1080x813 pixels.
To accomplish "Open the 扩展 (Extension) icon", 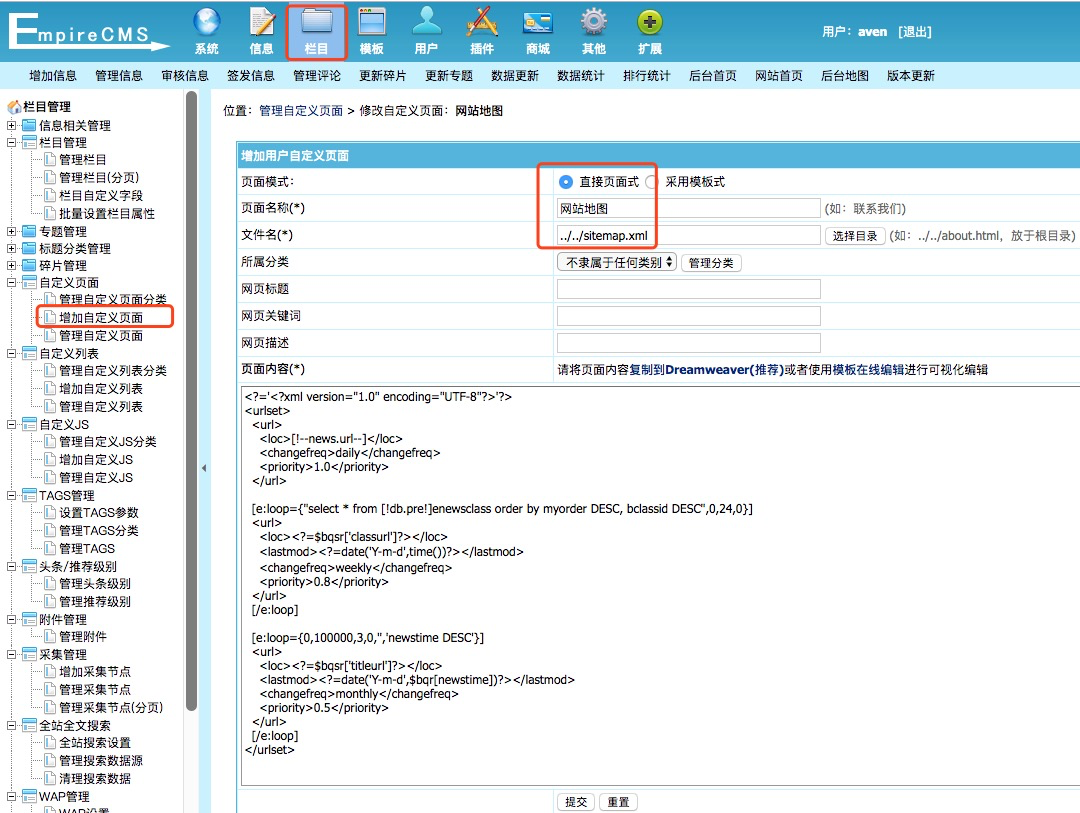I will (x=648, y=30).
